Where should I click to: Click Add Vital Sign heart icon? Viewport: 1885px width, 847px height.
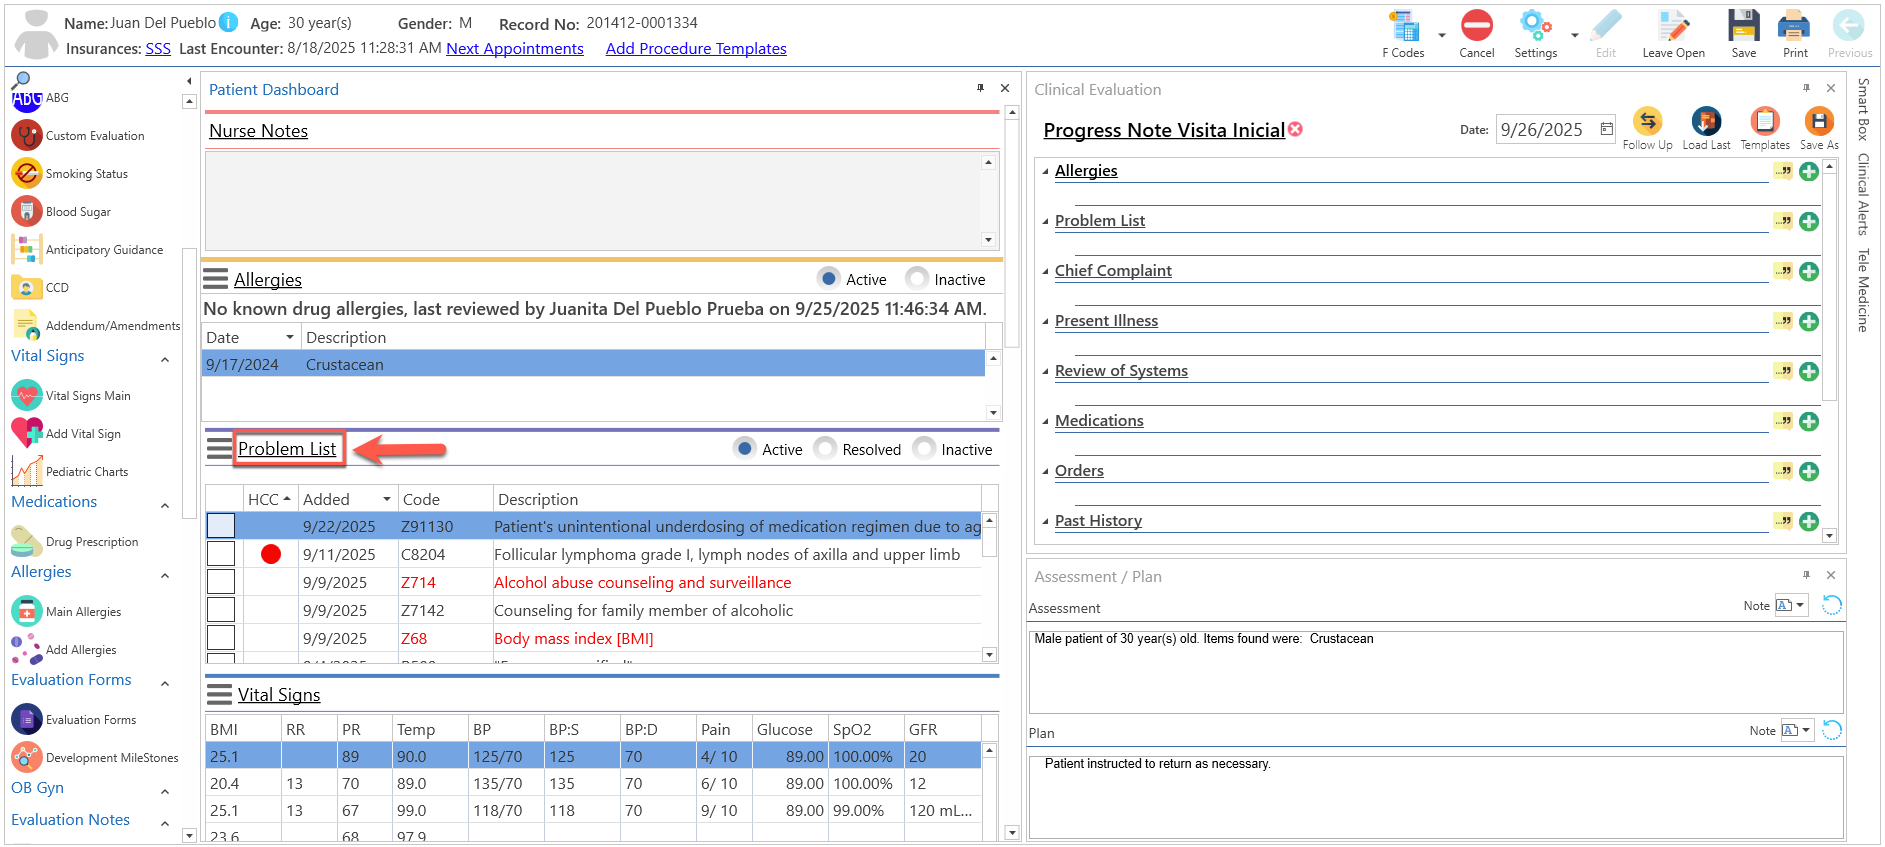tap(27, 433)
